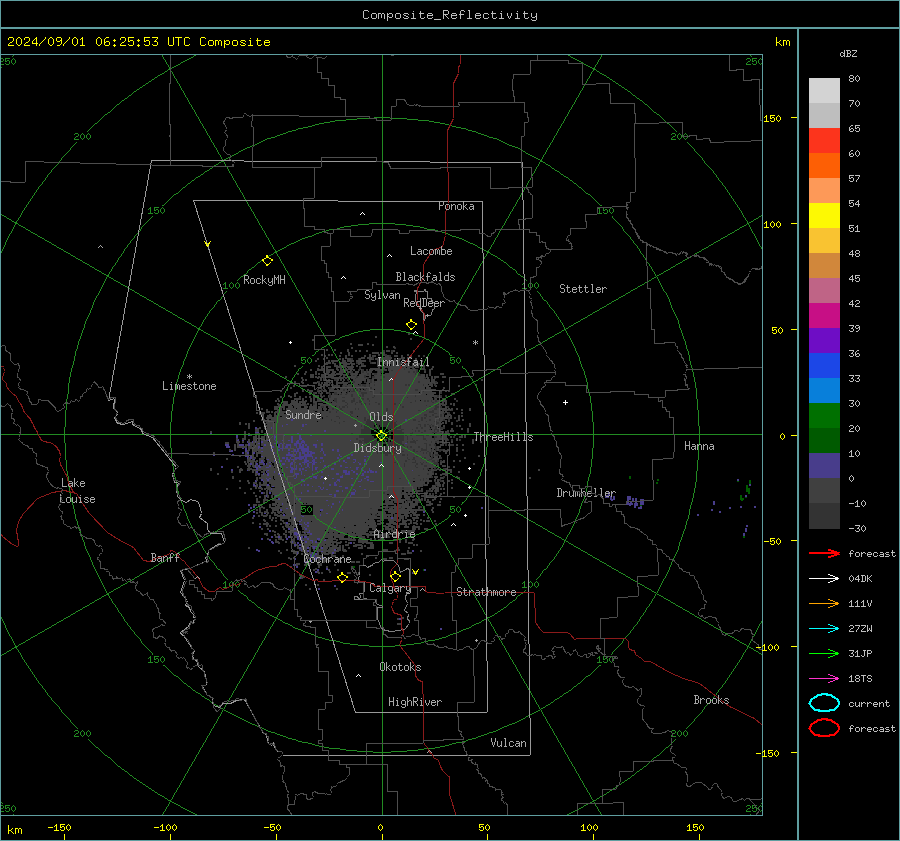
Task: Click the Ponoka label
Action: point(456,206)
